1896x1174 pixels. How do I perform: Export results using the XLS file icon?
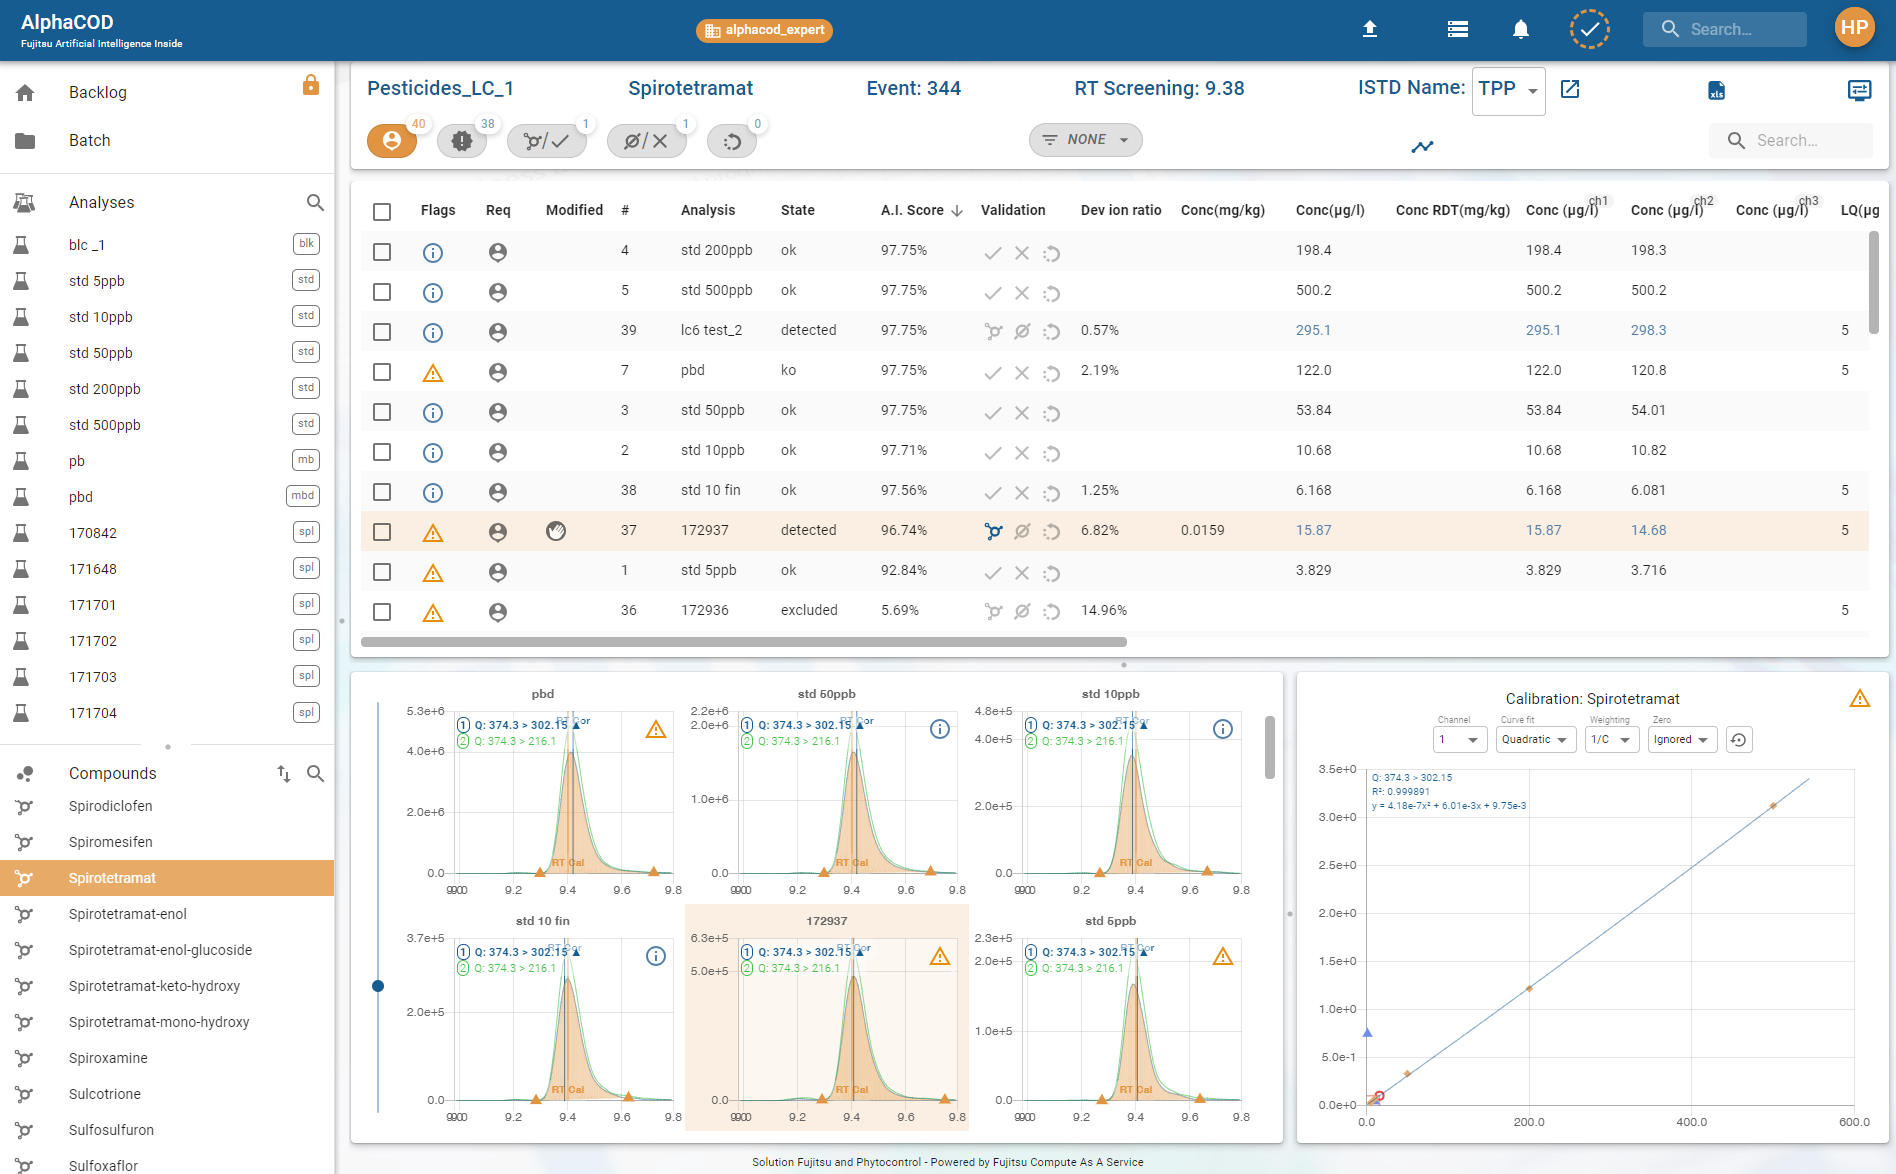1716,91
